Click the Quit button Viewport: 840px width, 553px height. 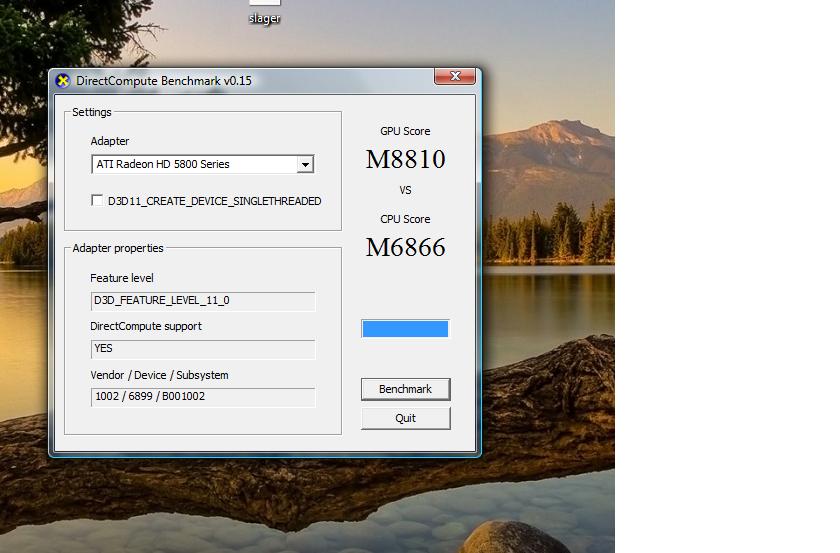406,418
